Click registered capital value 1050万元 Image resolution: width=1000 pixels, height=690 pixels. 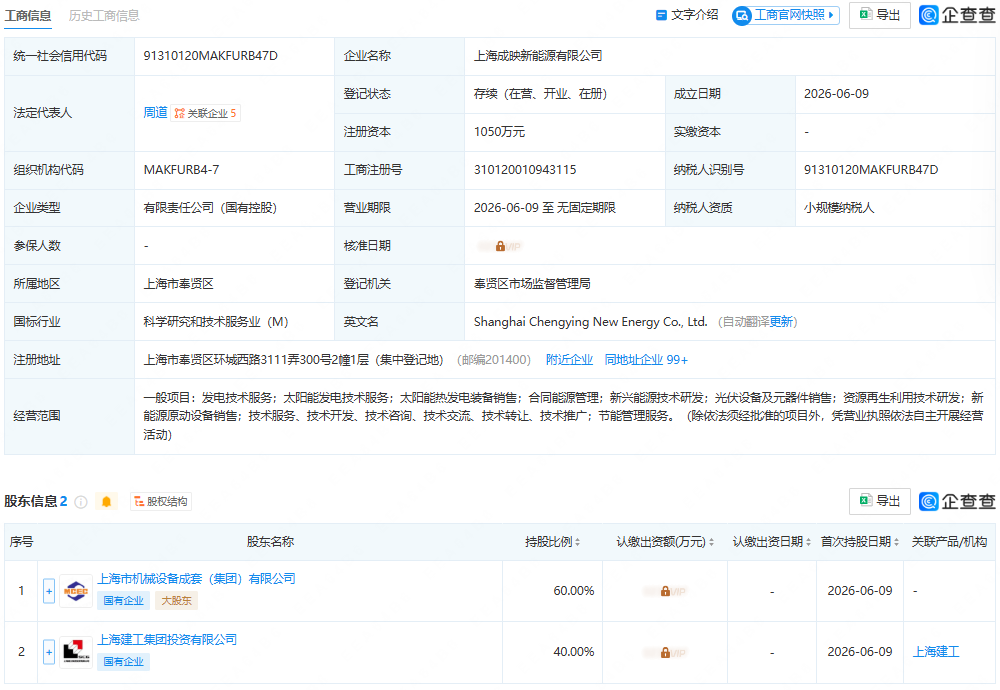click(x=499, y=132)
